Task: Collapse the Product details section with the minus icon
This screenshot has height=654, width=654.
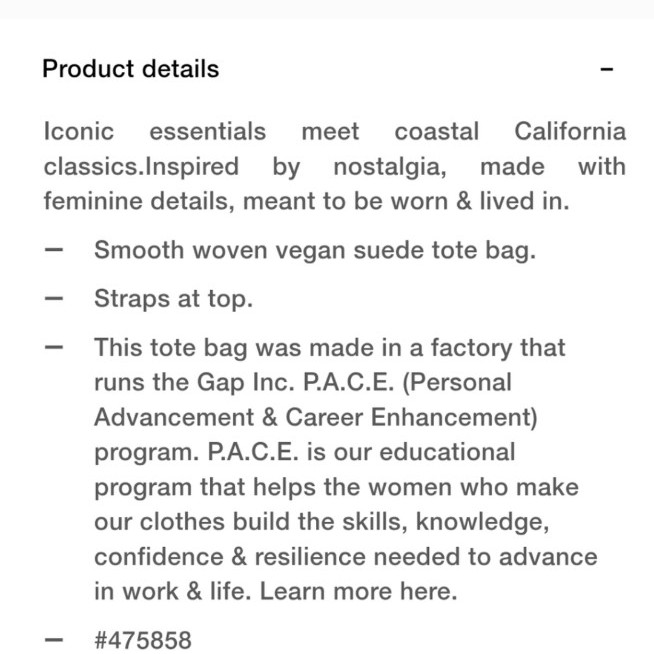Action: [606, 69]
